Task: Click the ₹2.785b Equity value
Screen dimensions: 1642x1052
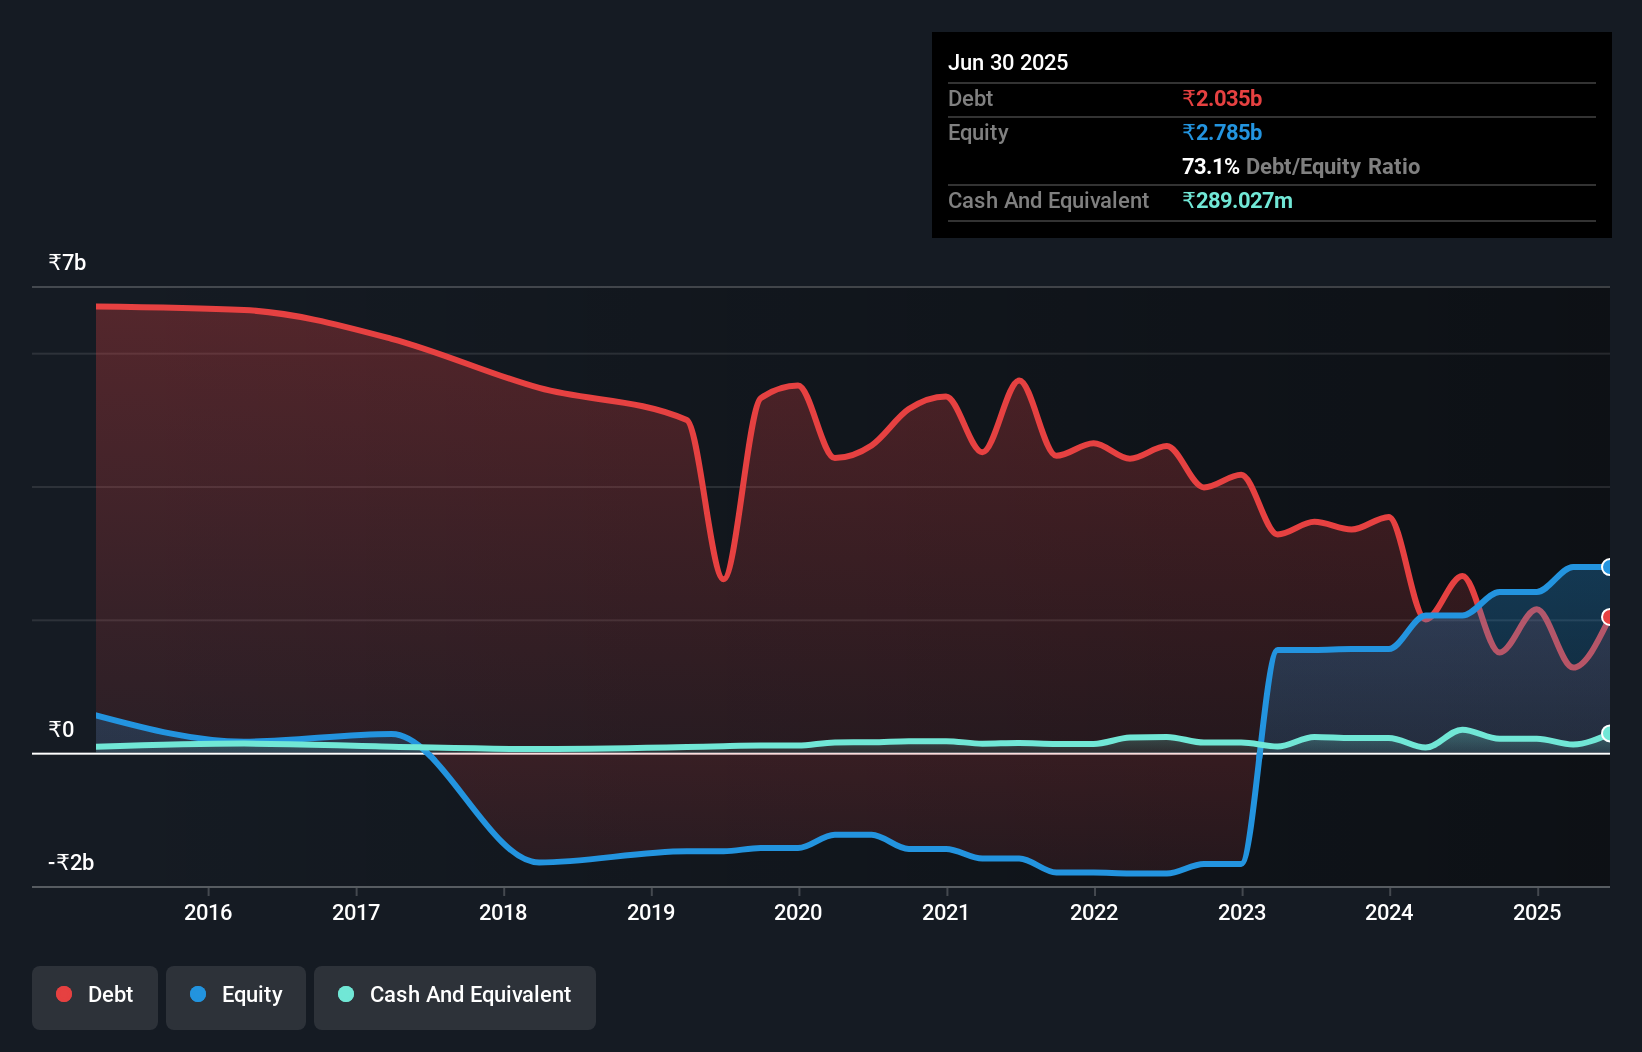Action: coord(1221,132)
